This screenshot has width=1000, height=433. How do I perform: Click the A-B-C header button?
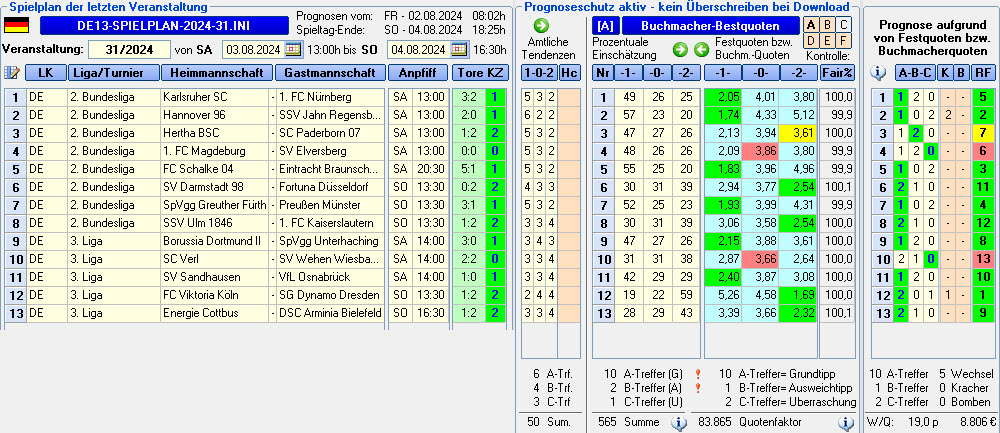click(x=915, y=73)
